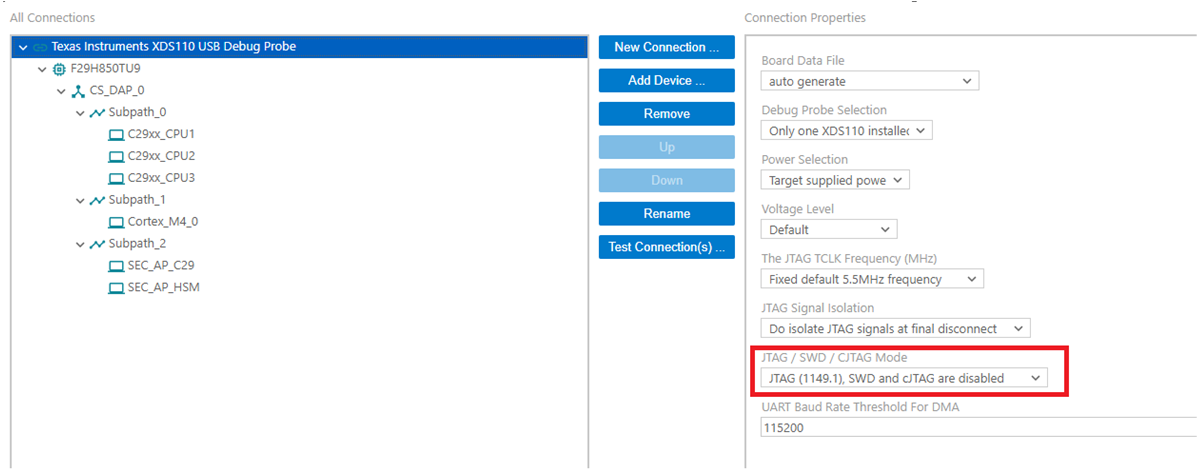1200x474 pixels.
Task: Collapse the Subpath_2 tree node
Action: (x=81, y=244)
